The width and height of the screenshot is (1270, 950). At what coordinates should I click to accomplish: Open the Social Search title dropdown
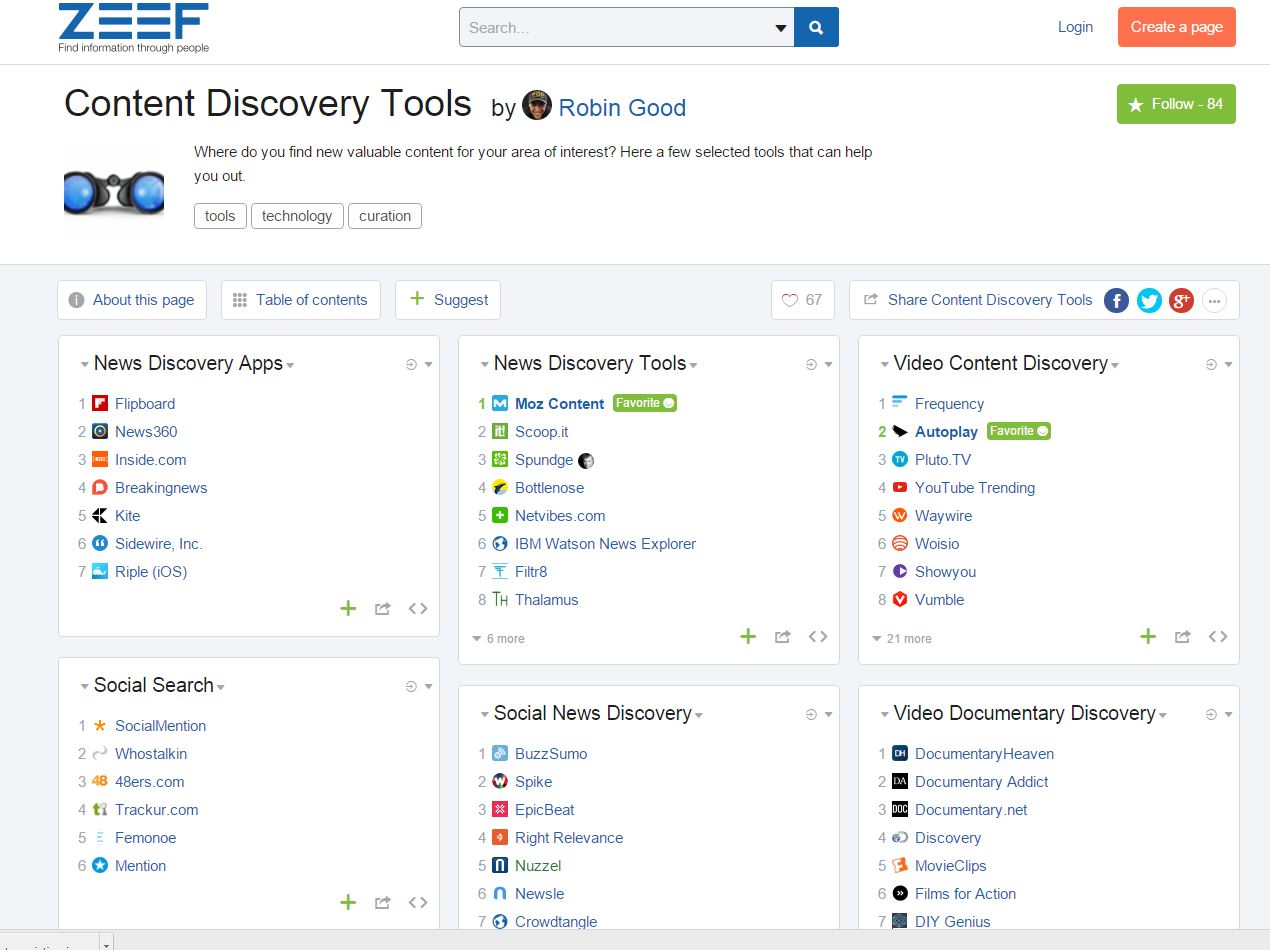click(221, 687)
